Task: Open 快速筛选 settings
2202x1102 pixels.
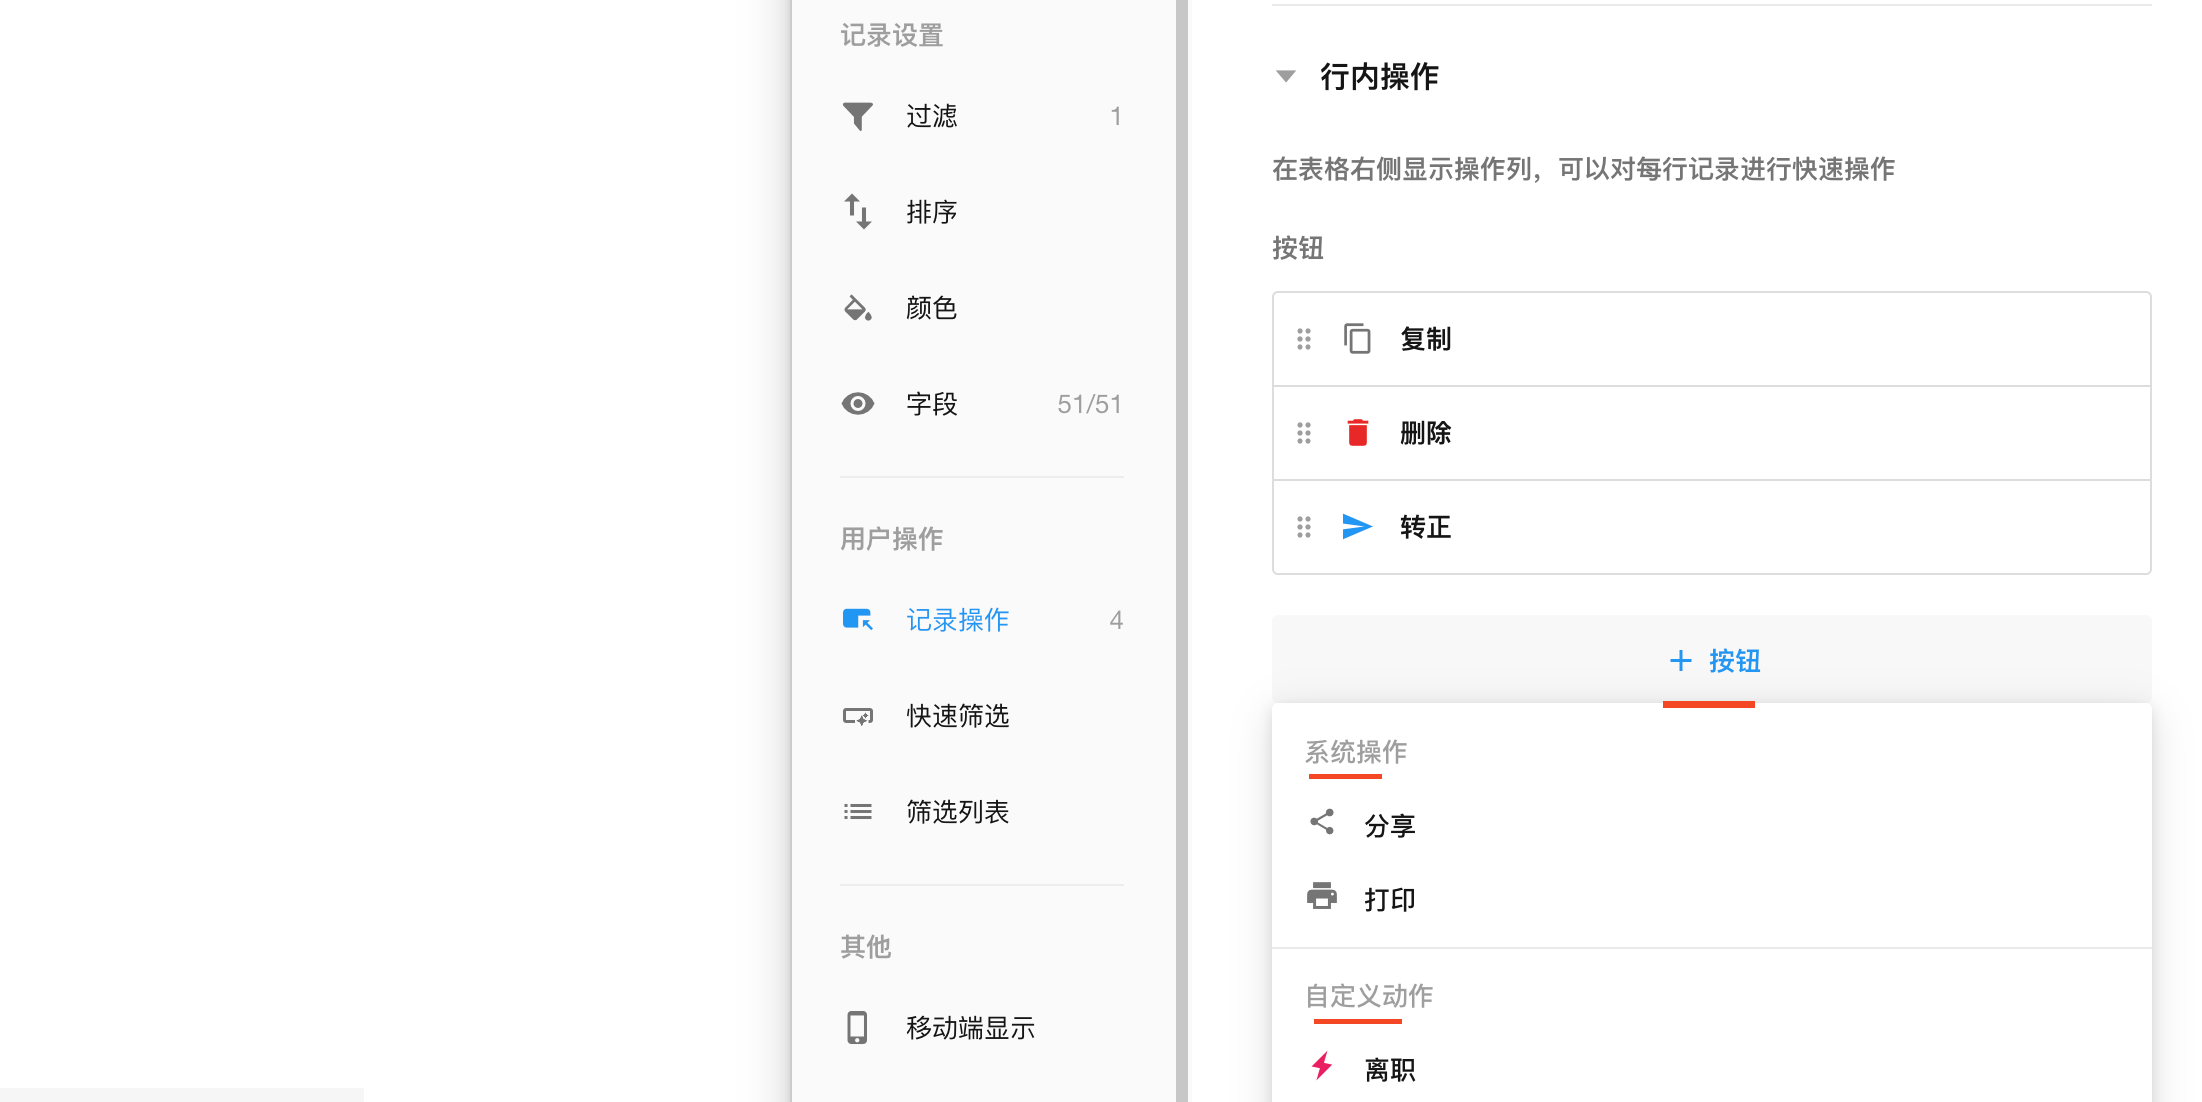Action: coord(956,716)
